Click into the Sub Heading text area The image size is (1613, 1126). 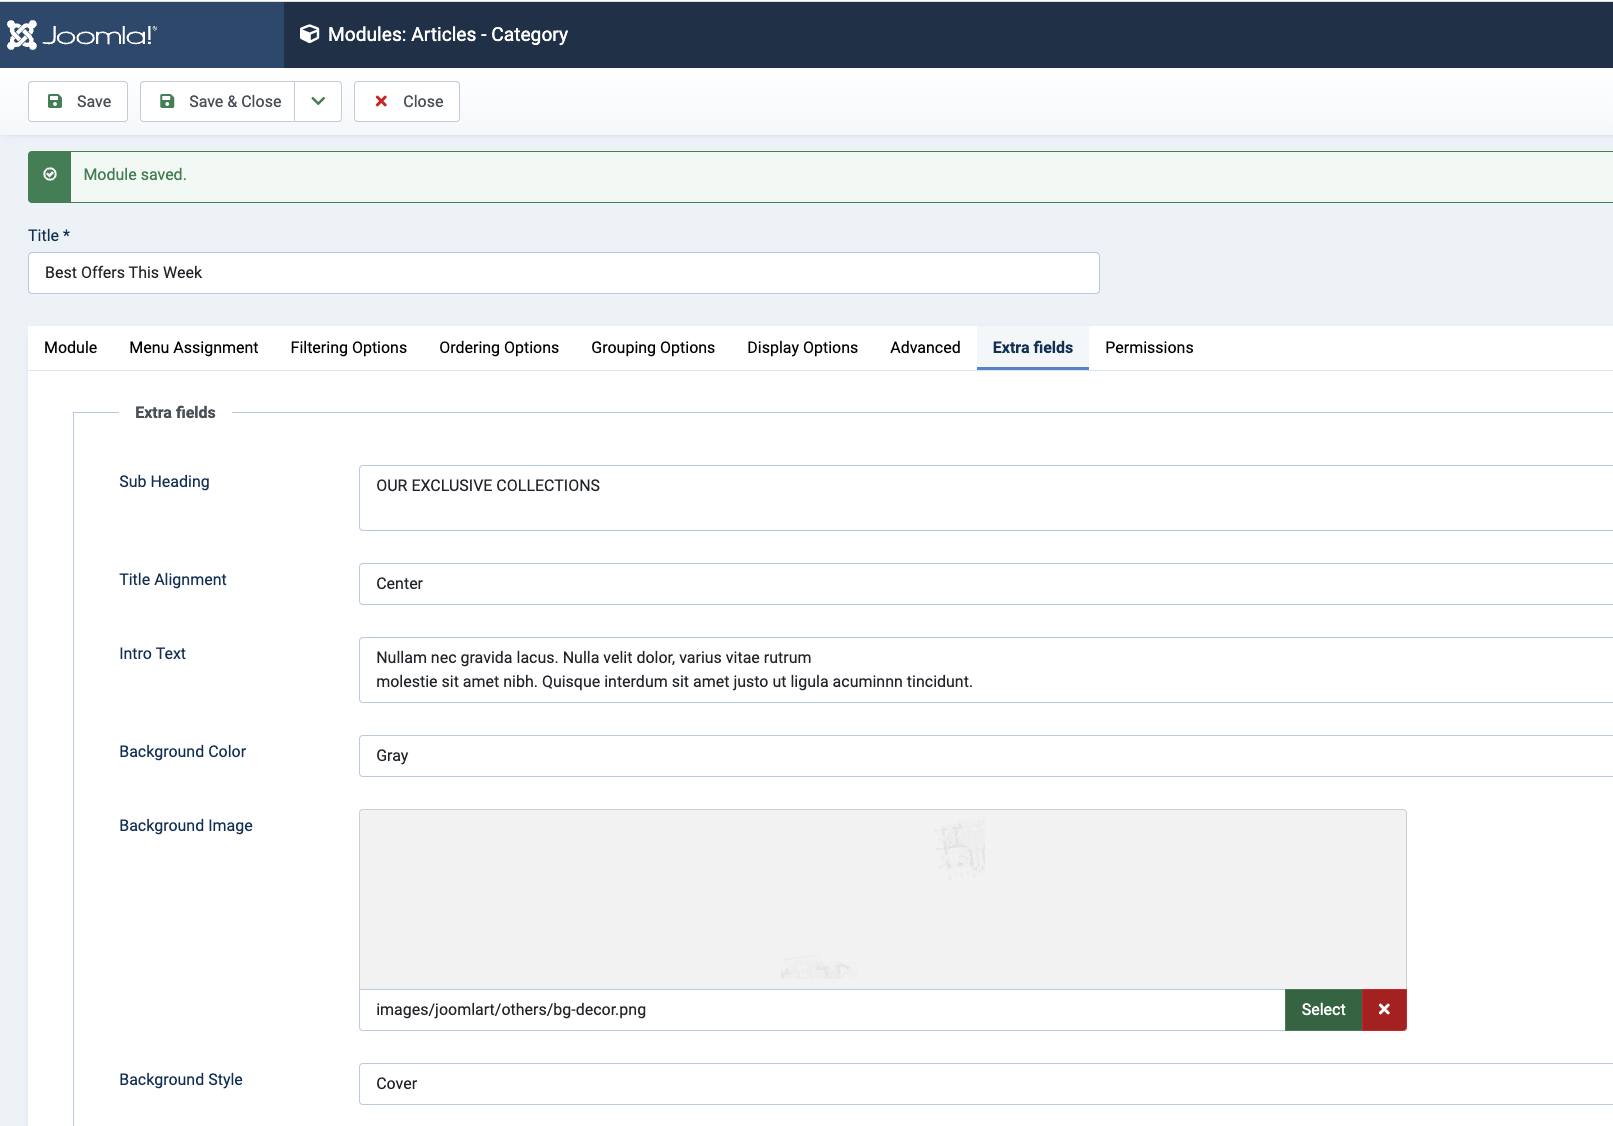[985, 498]
